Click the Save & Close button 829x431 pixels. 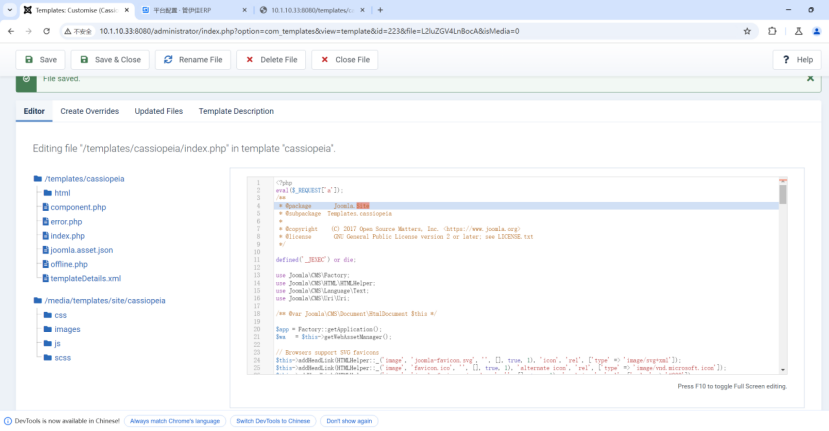point(109,60)
